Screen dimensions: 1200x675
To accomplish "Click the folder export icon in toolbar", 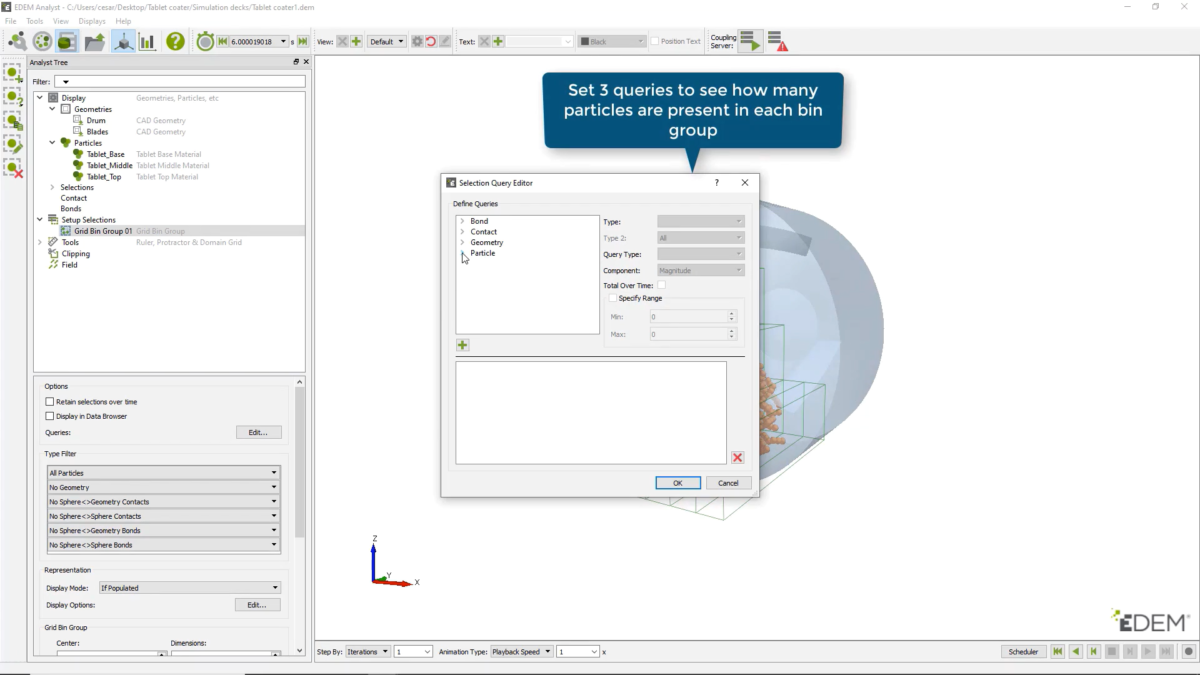I will (95, 41).
